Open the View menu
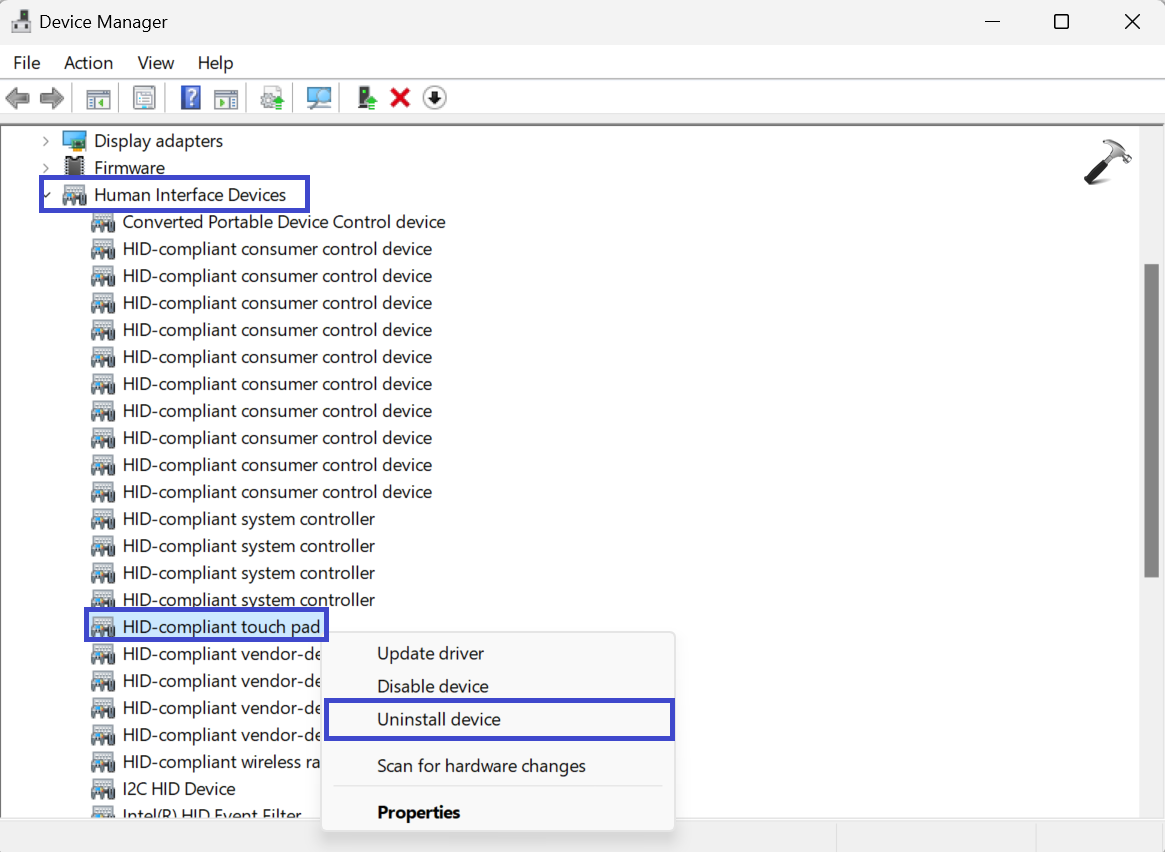This screenshot has width=1165, height=852. [155, 63]
